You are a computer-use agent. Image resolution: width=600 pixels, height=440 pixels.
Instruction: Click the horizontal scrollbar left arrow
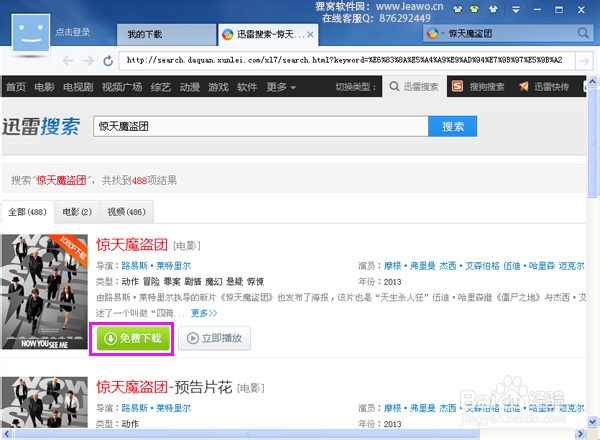click(x=7, y=434)
